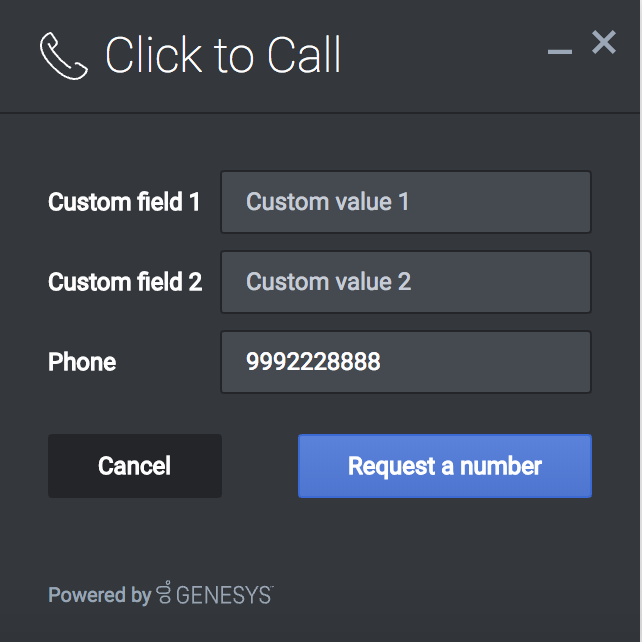
Task: Click the phone handset icon in header
Action: [x=63, y=55]
